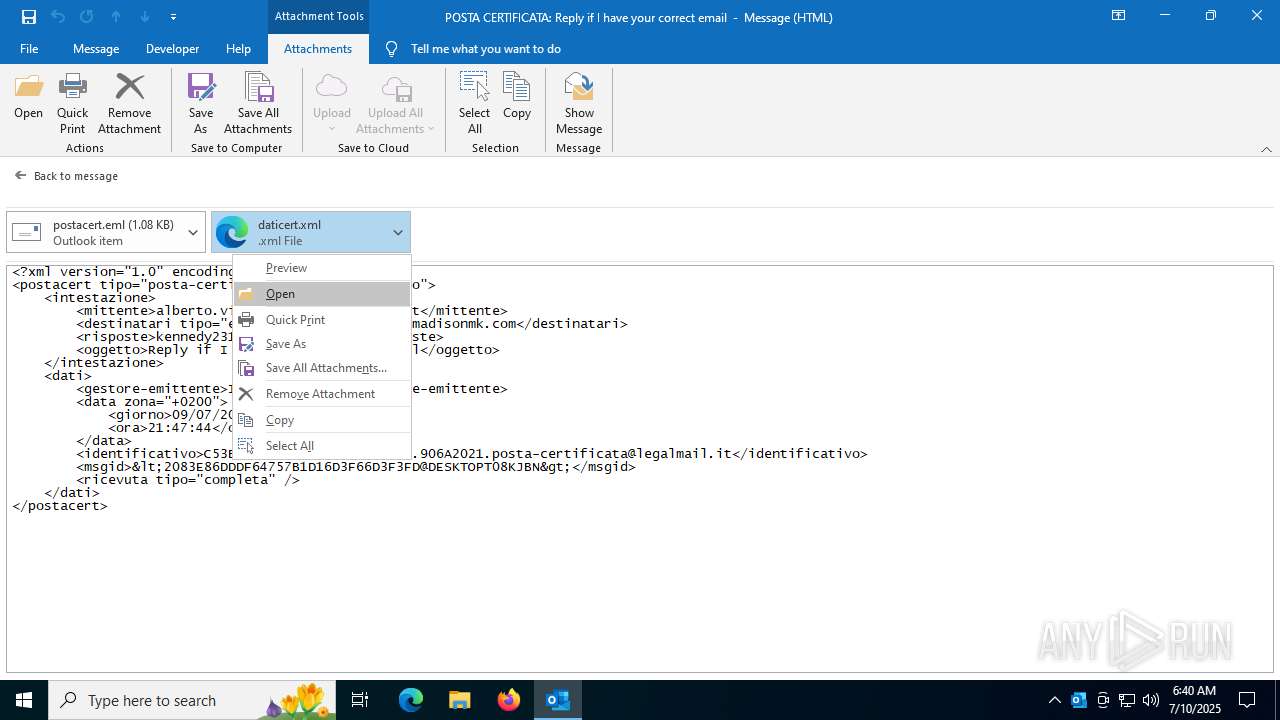Choose Select All in the context menu
Image resolution: width=1280 pixels, height=720 pixels.
click(x=322, y=446)
